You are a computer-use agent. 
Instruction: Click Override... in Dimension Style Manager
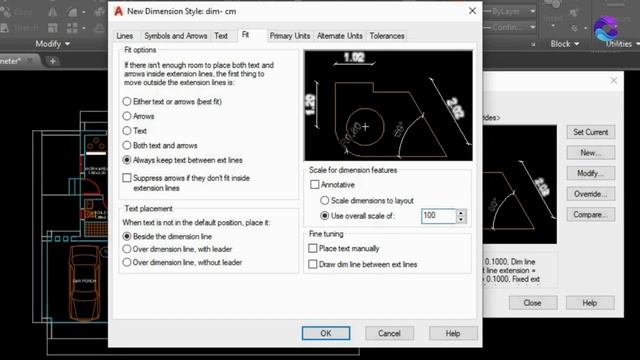pos(591,194)
